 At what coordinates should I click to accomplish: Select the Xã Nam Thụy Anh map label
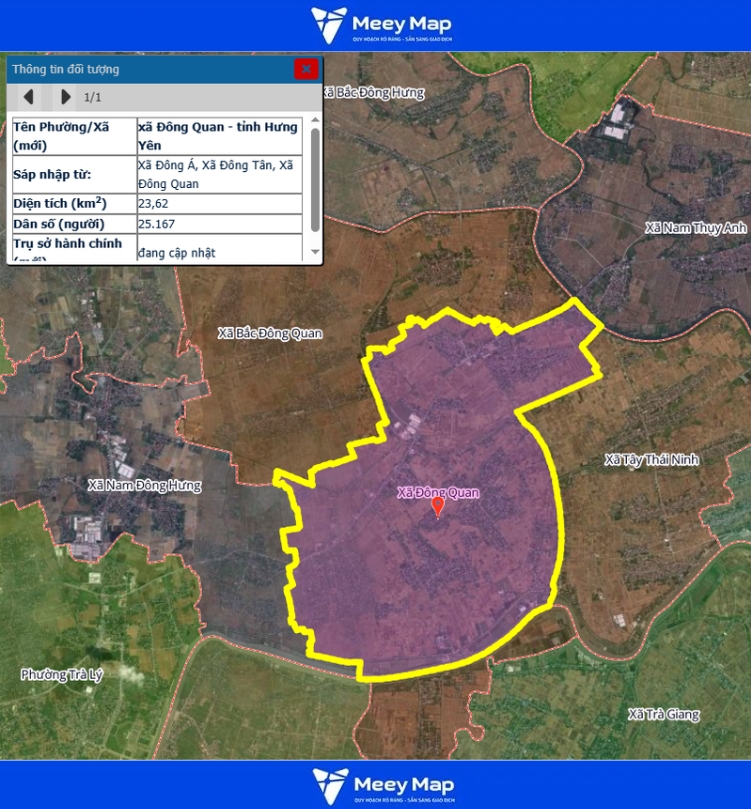point(696,229)
